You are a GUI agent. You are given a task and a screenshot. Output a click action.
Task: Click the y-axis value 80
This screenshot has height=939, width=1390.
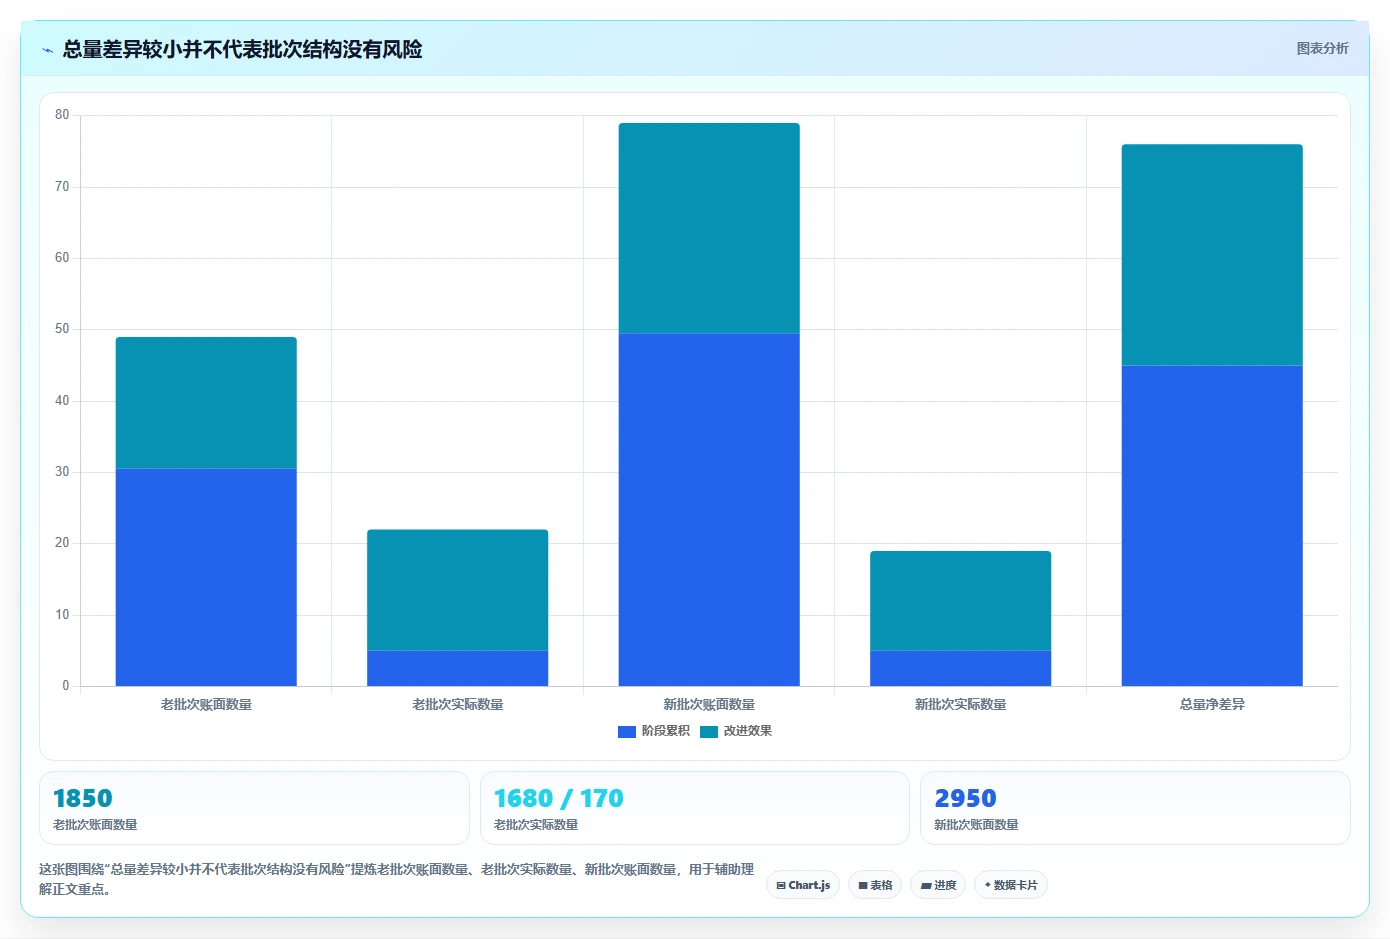coord(62,115)
